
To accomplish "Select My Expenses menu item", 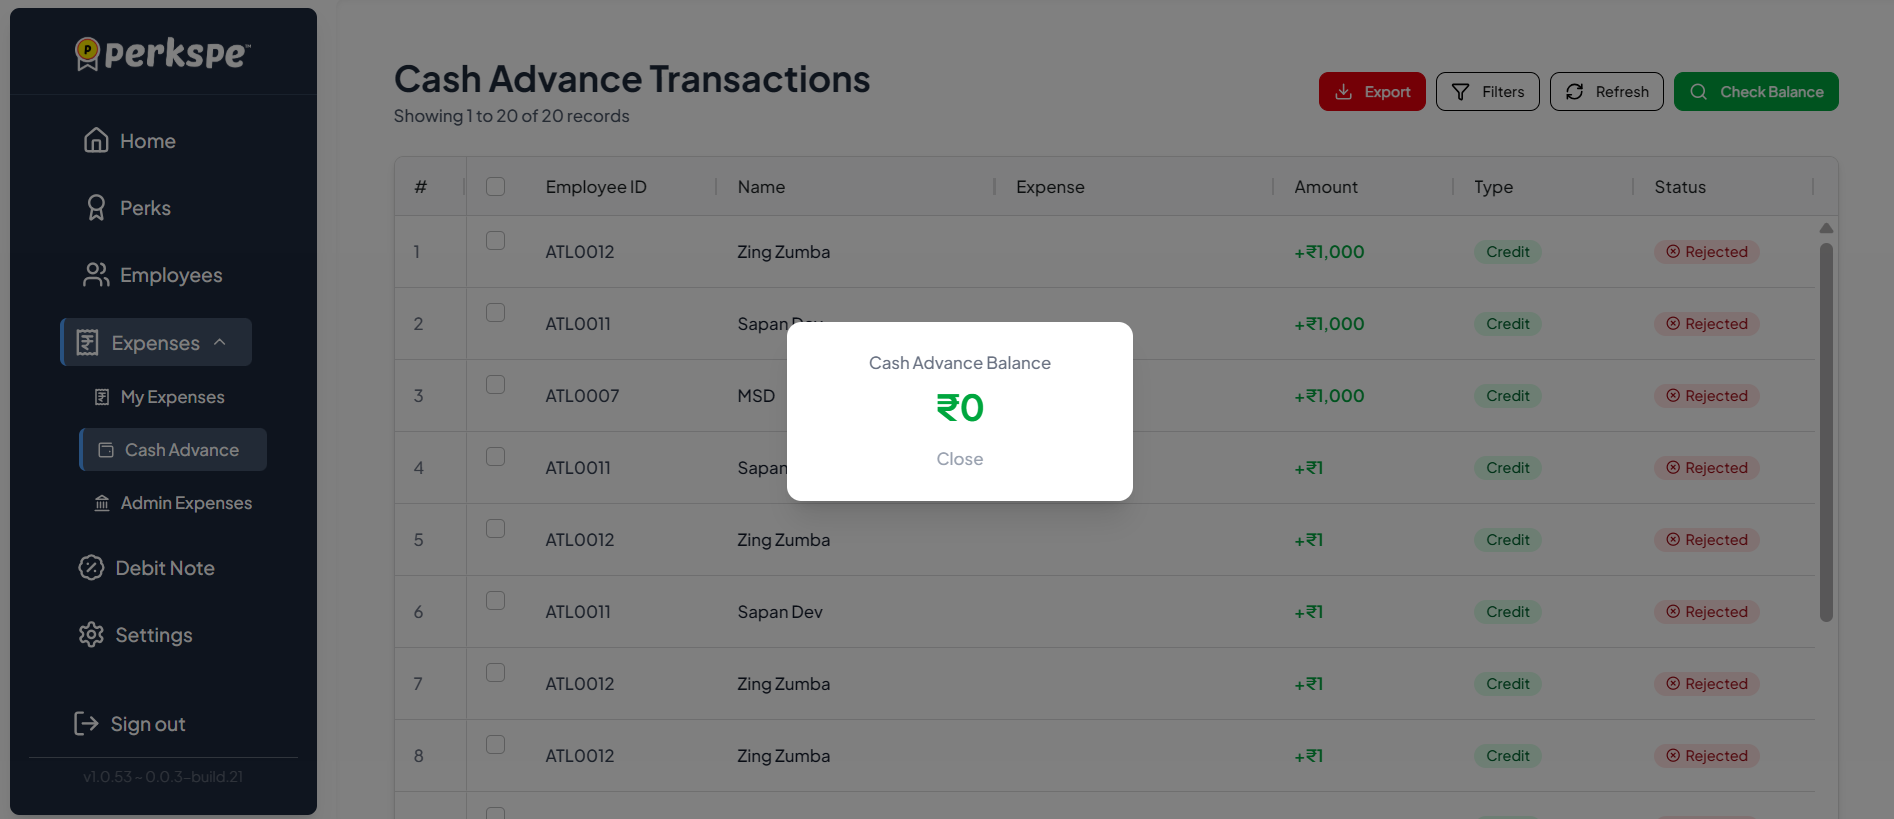I will click(x=171, y=396).
